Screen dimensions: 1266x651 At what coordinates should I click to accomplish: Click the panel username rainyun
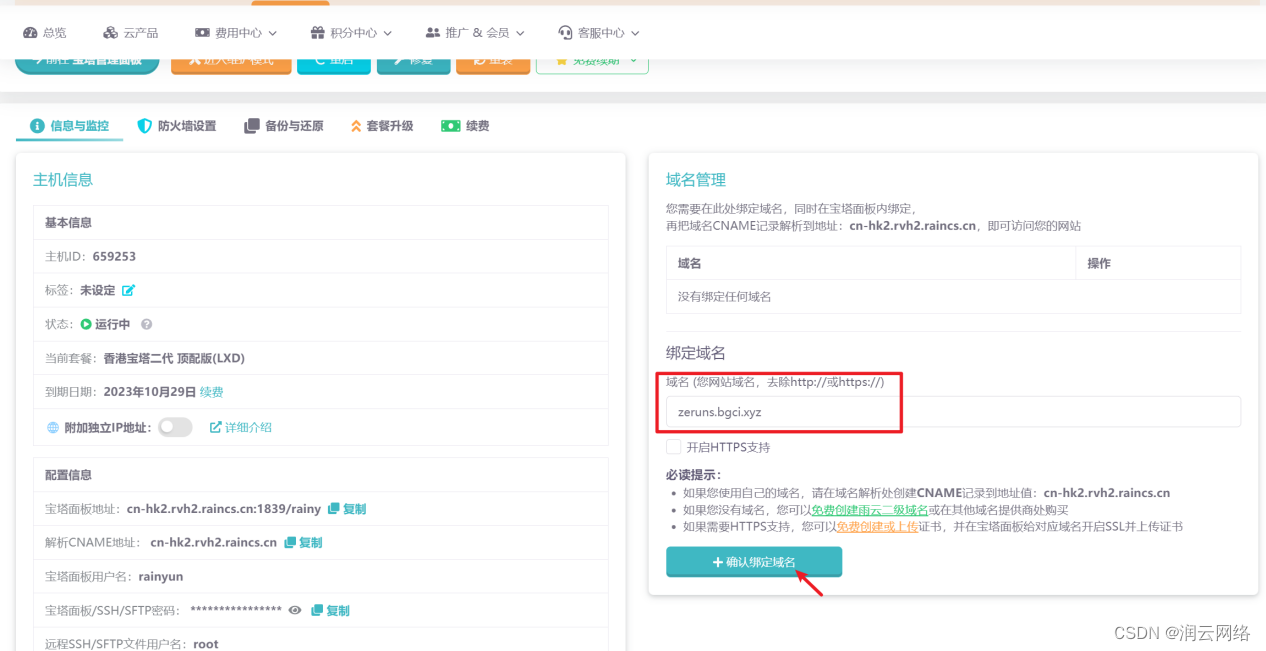click(x=161, y=577)
